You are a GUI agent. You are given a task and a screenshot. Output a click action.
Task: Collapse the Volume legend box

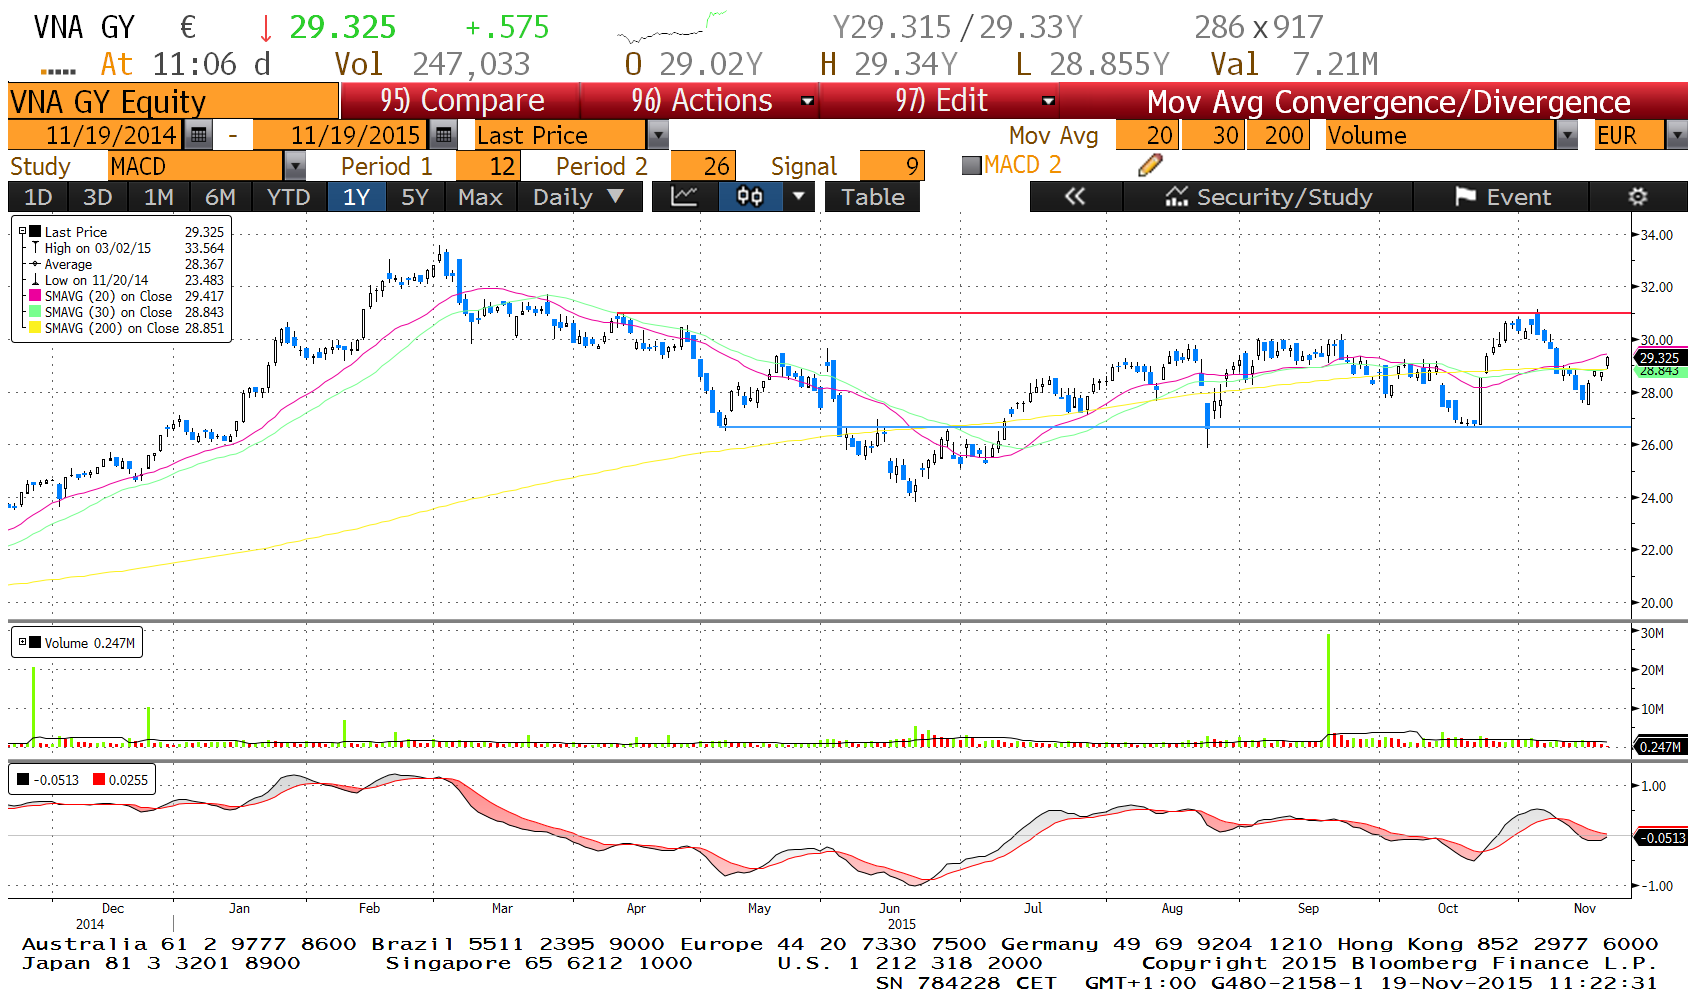pyautogui.click(x=22, y=642)
